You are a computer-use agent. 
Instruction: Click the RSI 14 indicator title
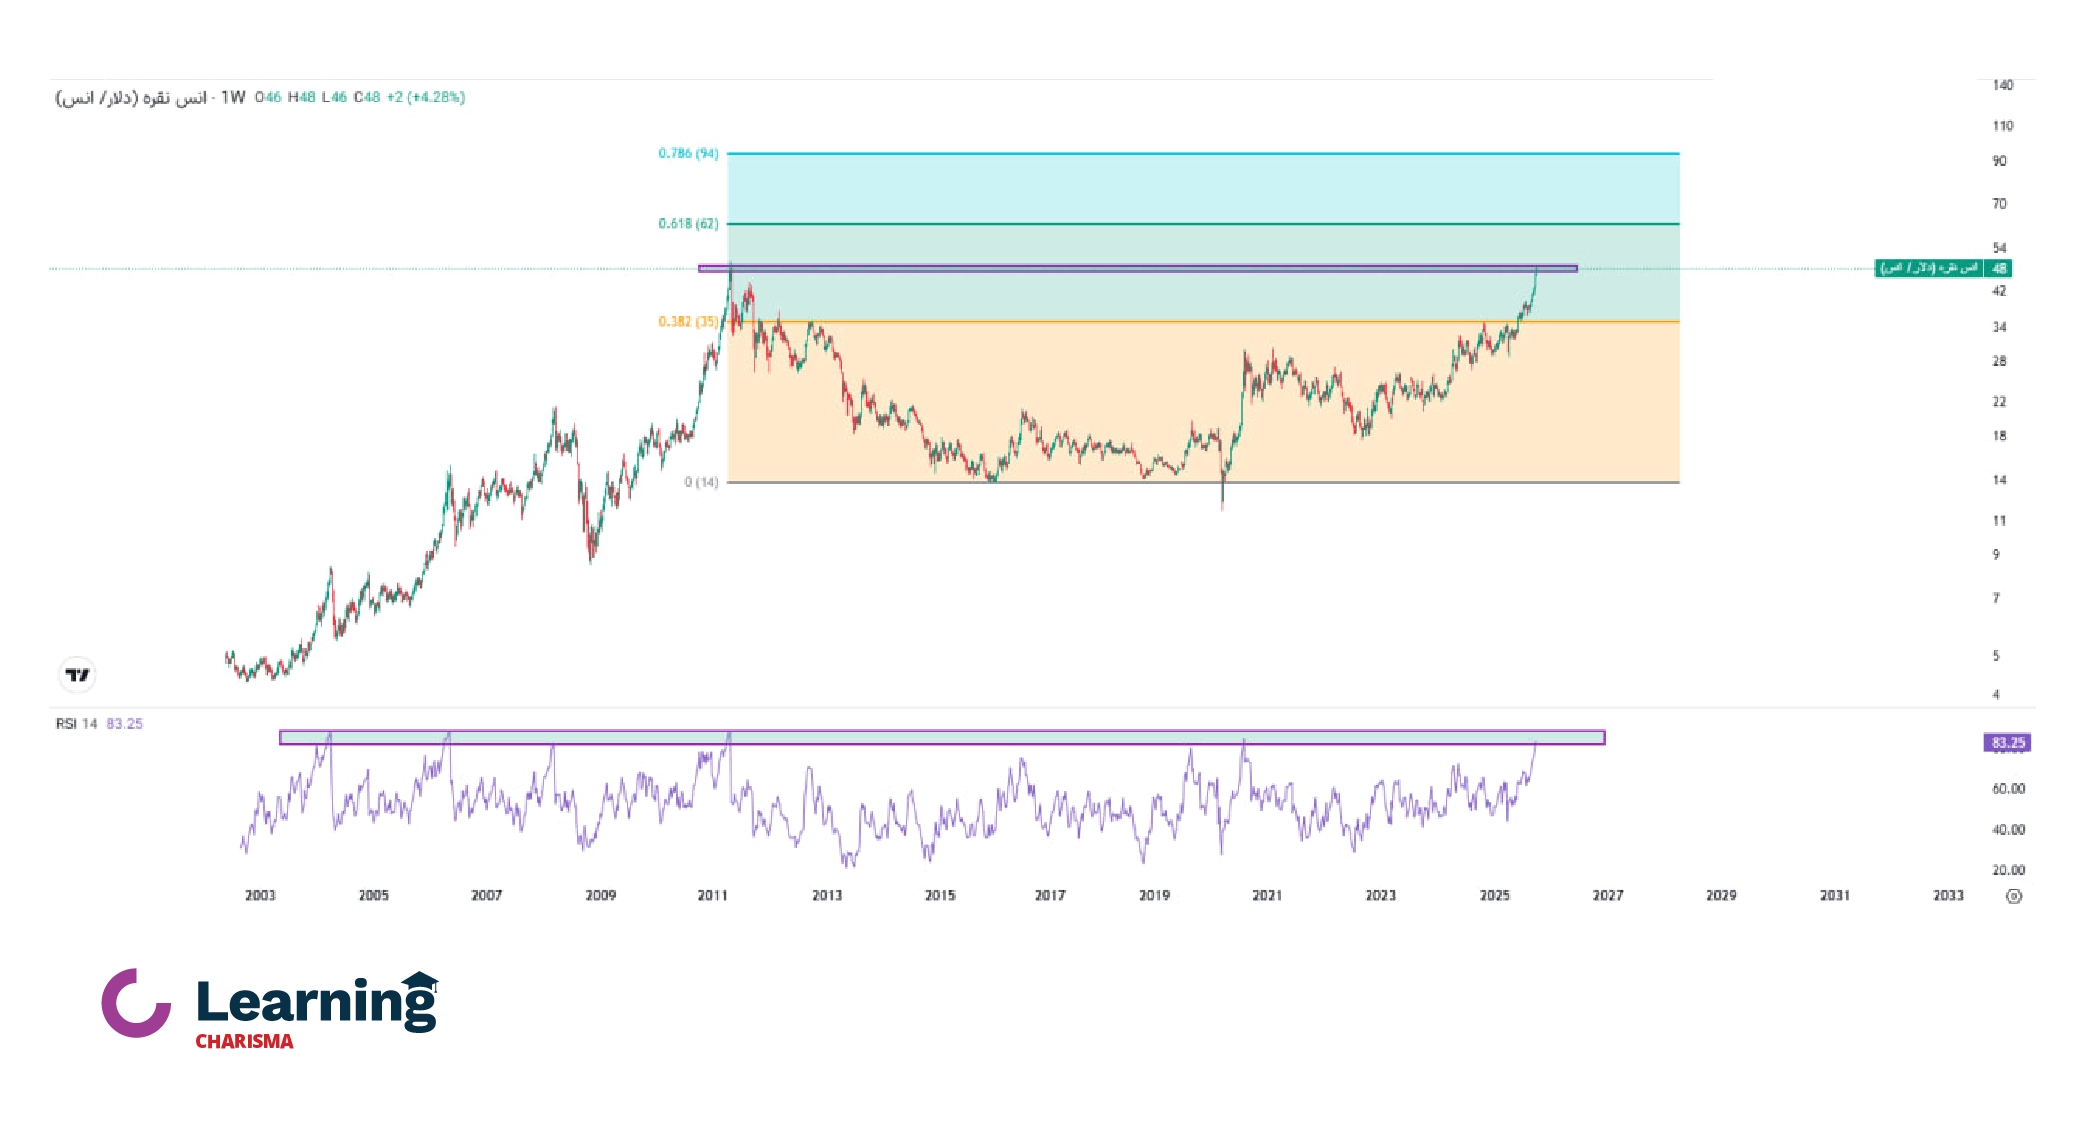pyautogui.click(x=76, y=723)
